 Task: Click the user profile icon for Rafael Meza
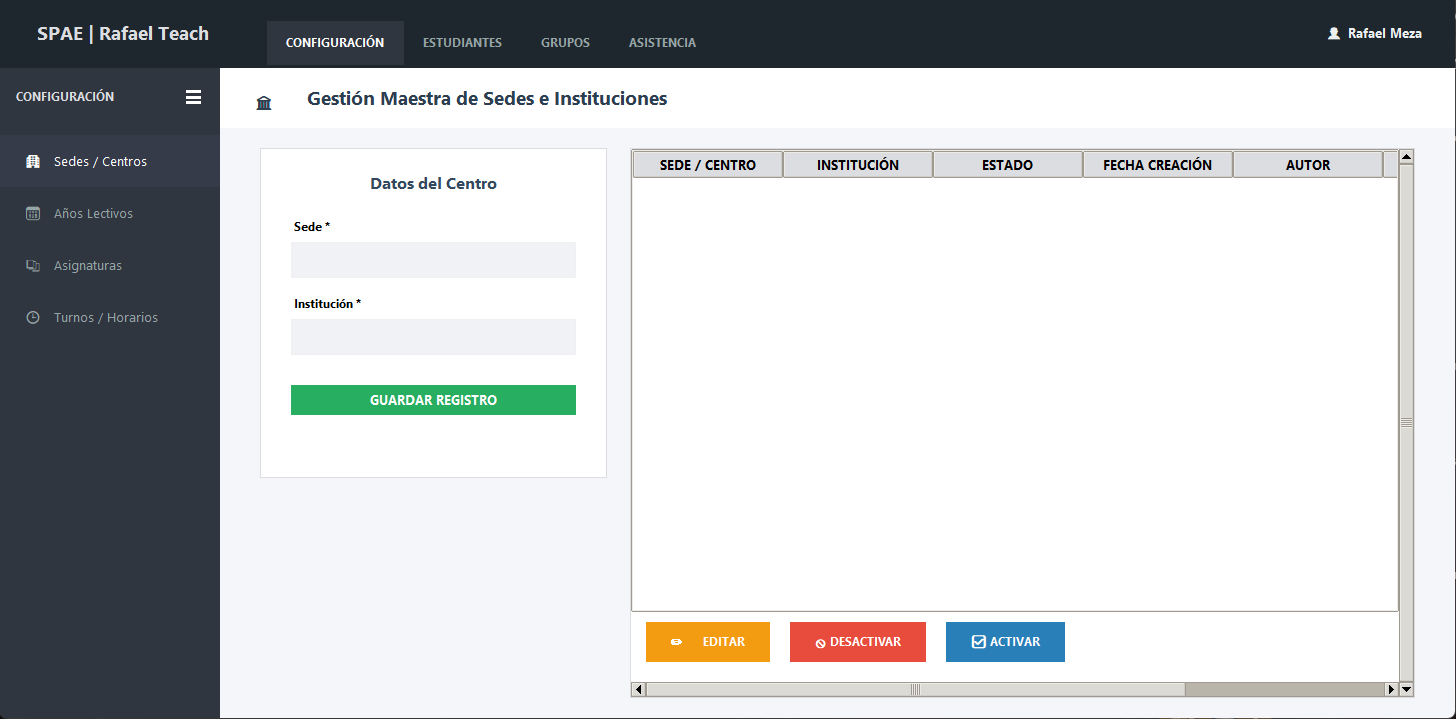pyautogui.click(x=1333, y=33)
